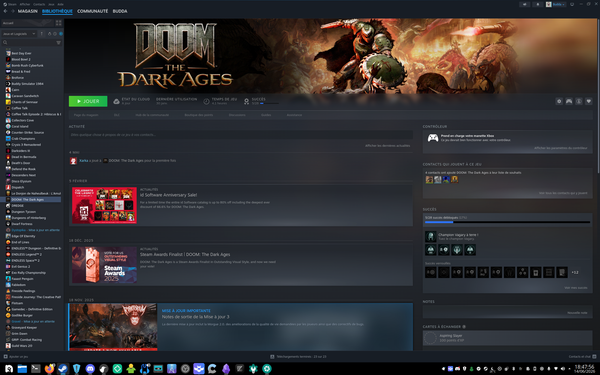This screenshot has width=600, height=375.
Task: Open the Aide menu
Action: 60,4
